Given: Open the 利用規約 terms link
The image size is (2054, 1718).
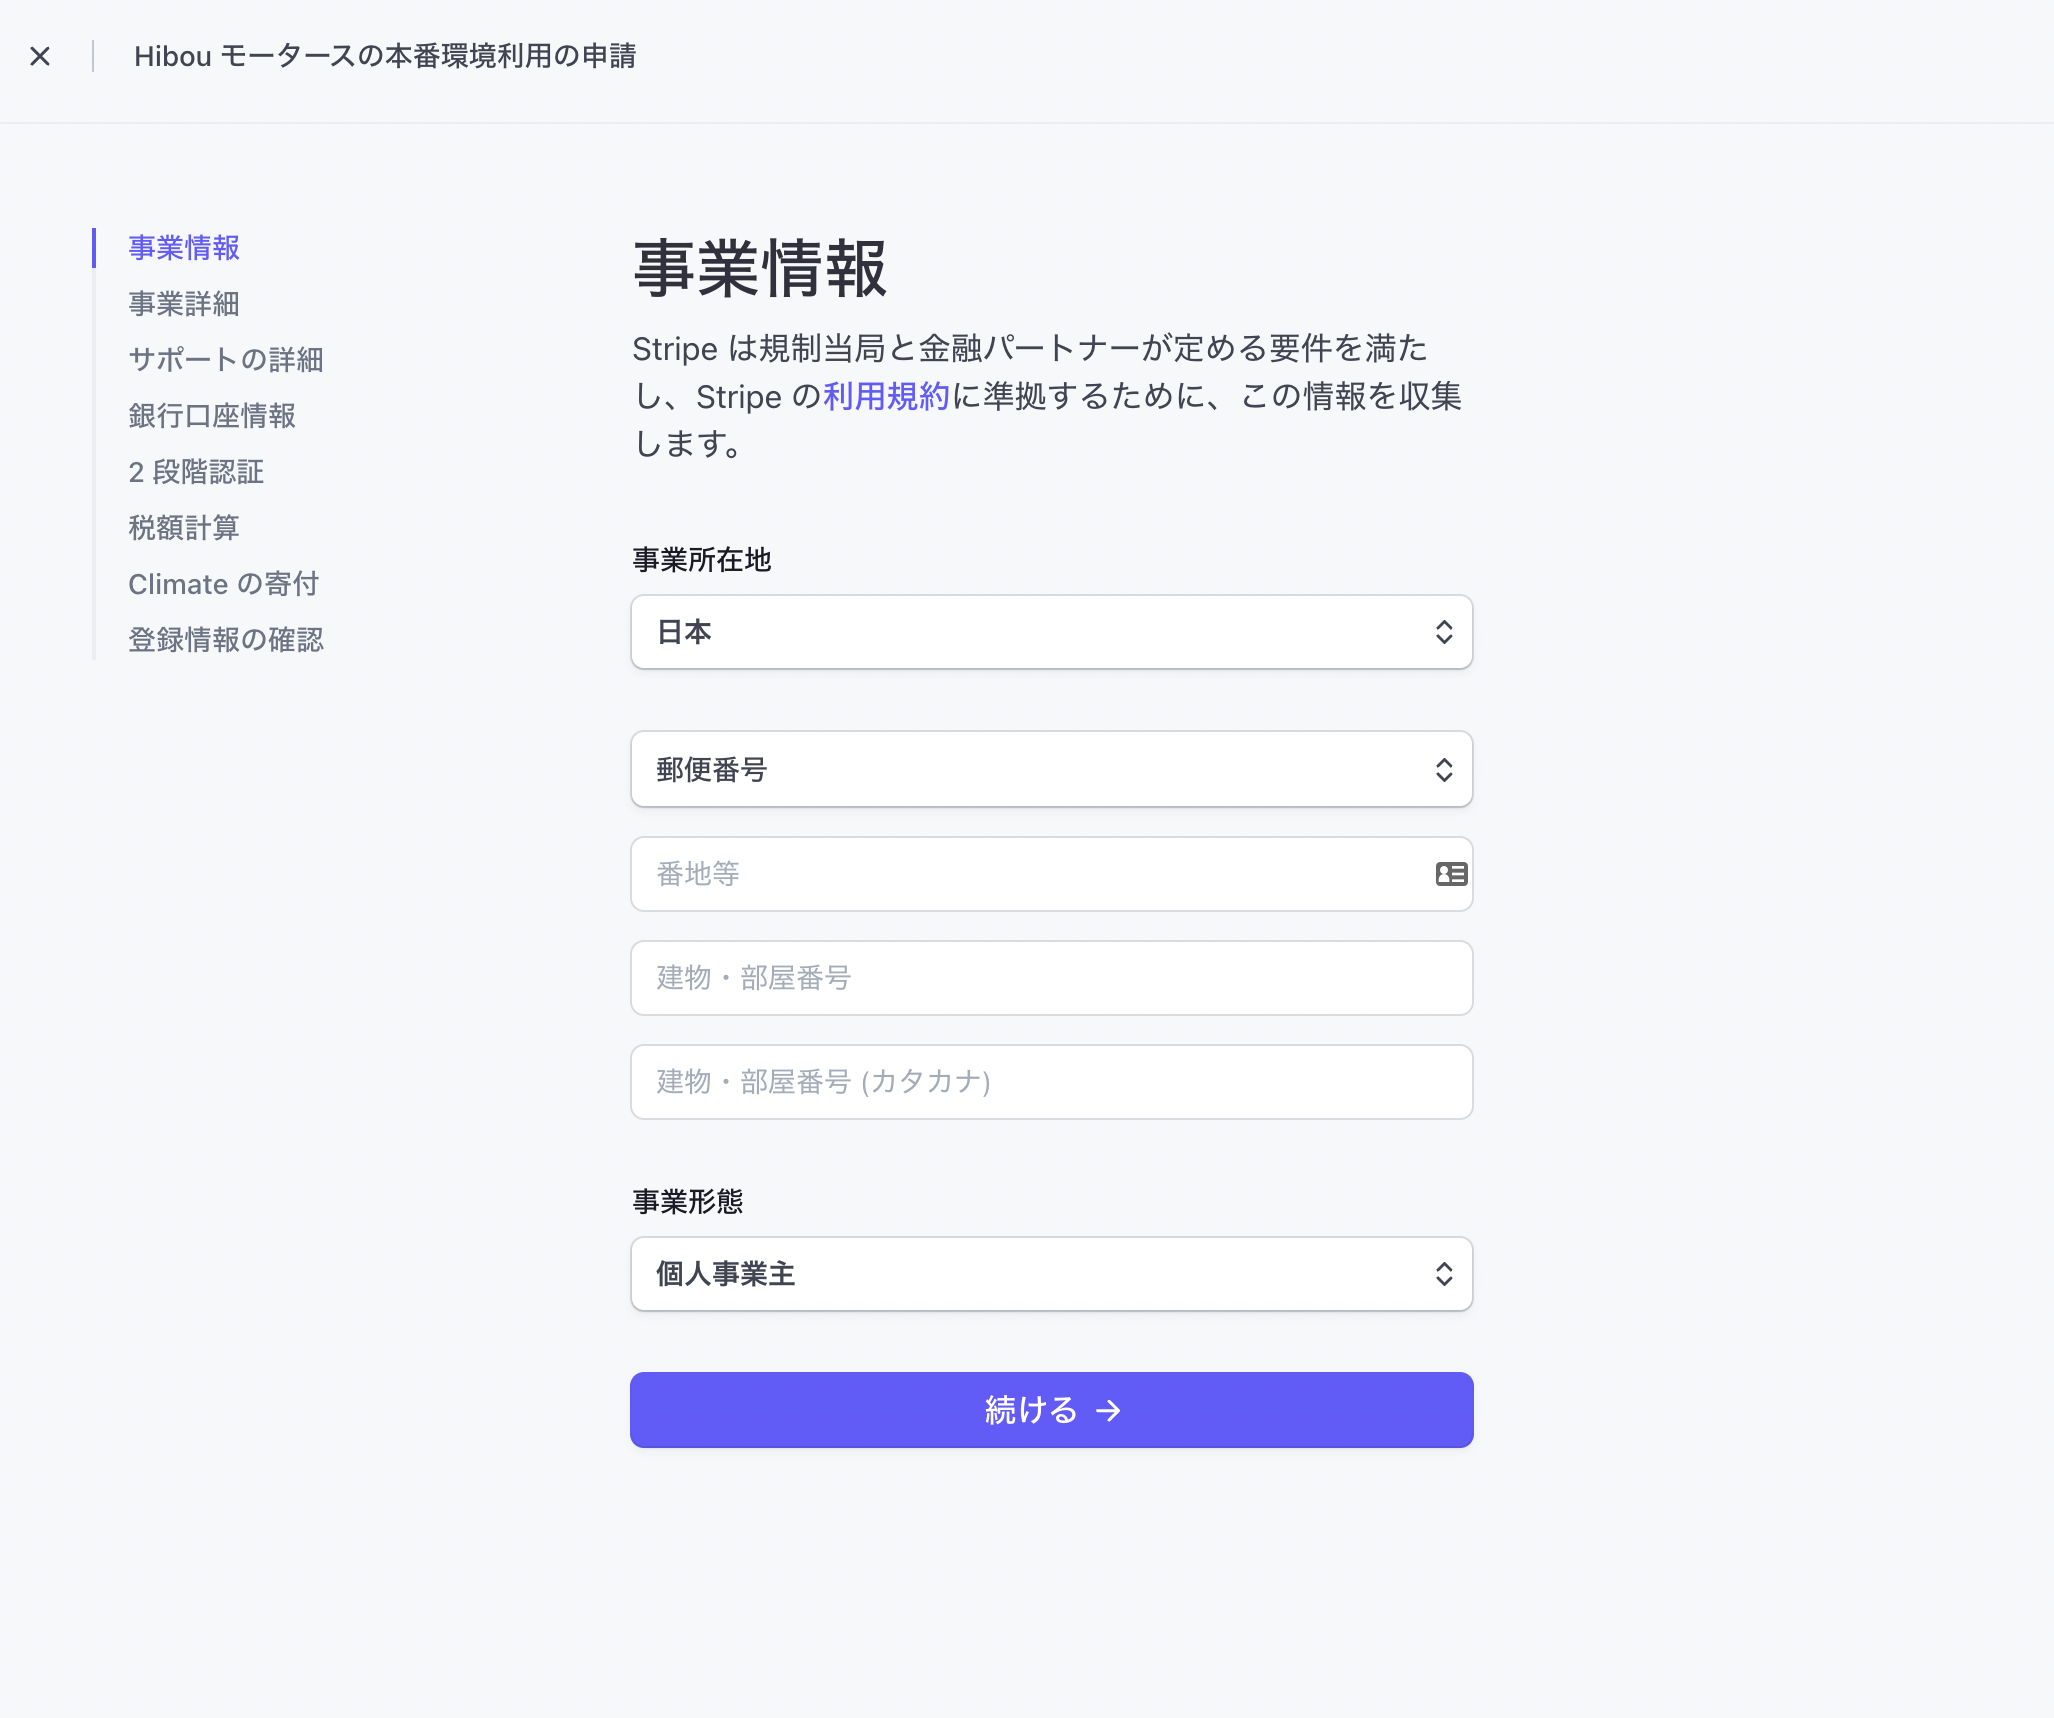Looking at the screenshot, I should 886,397.
